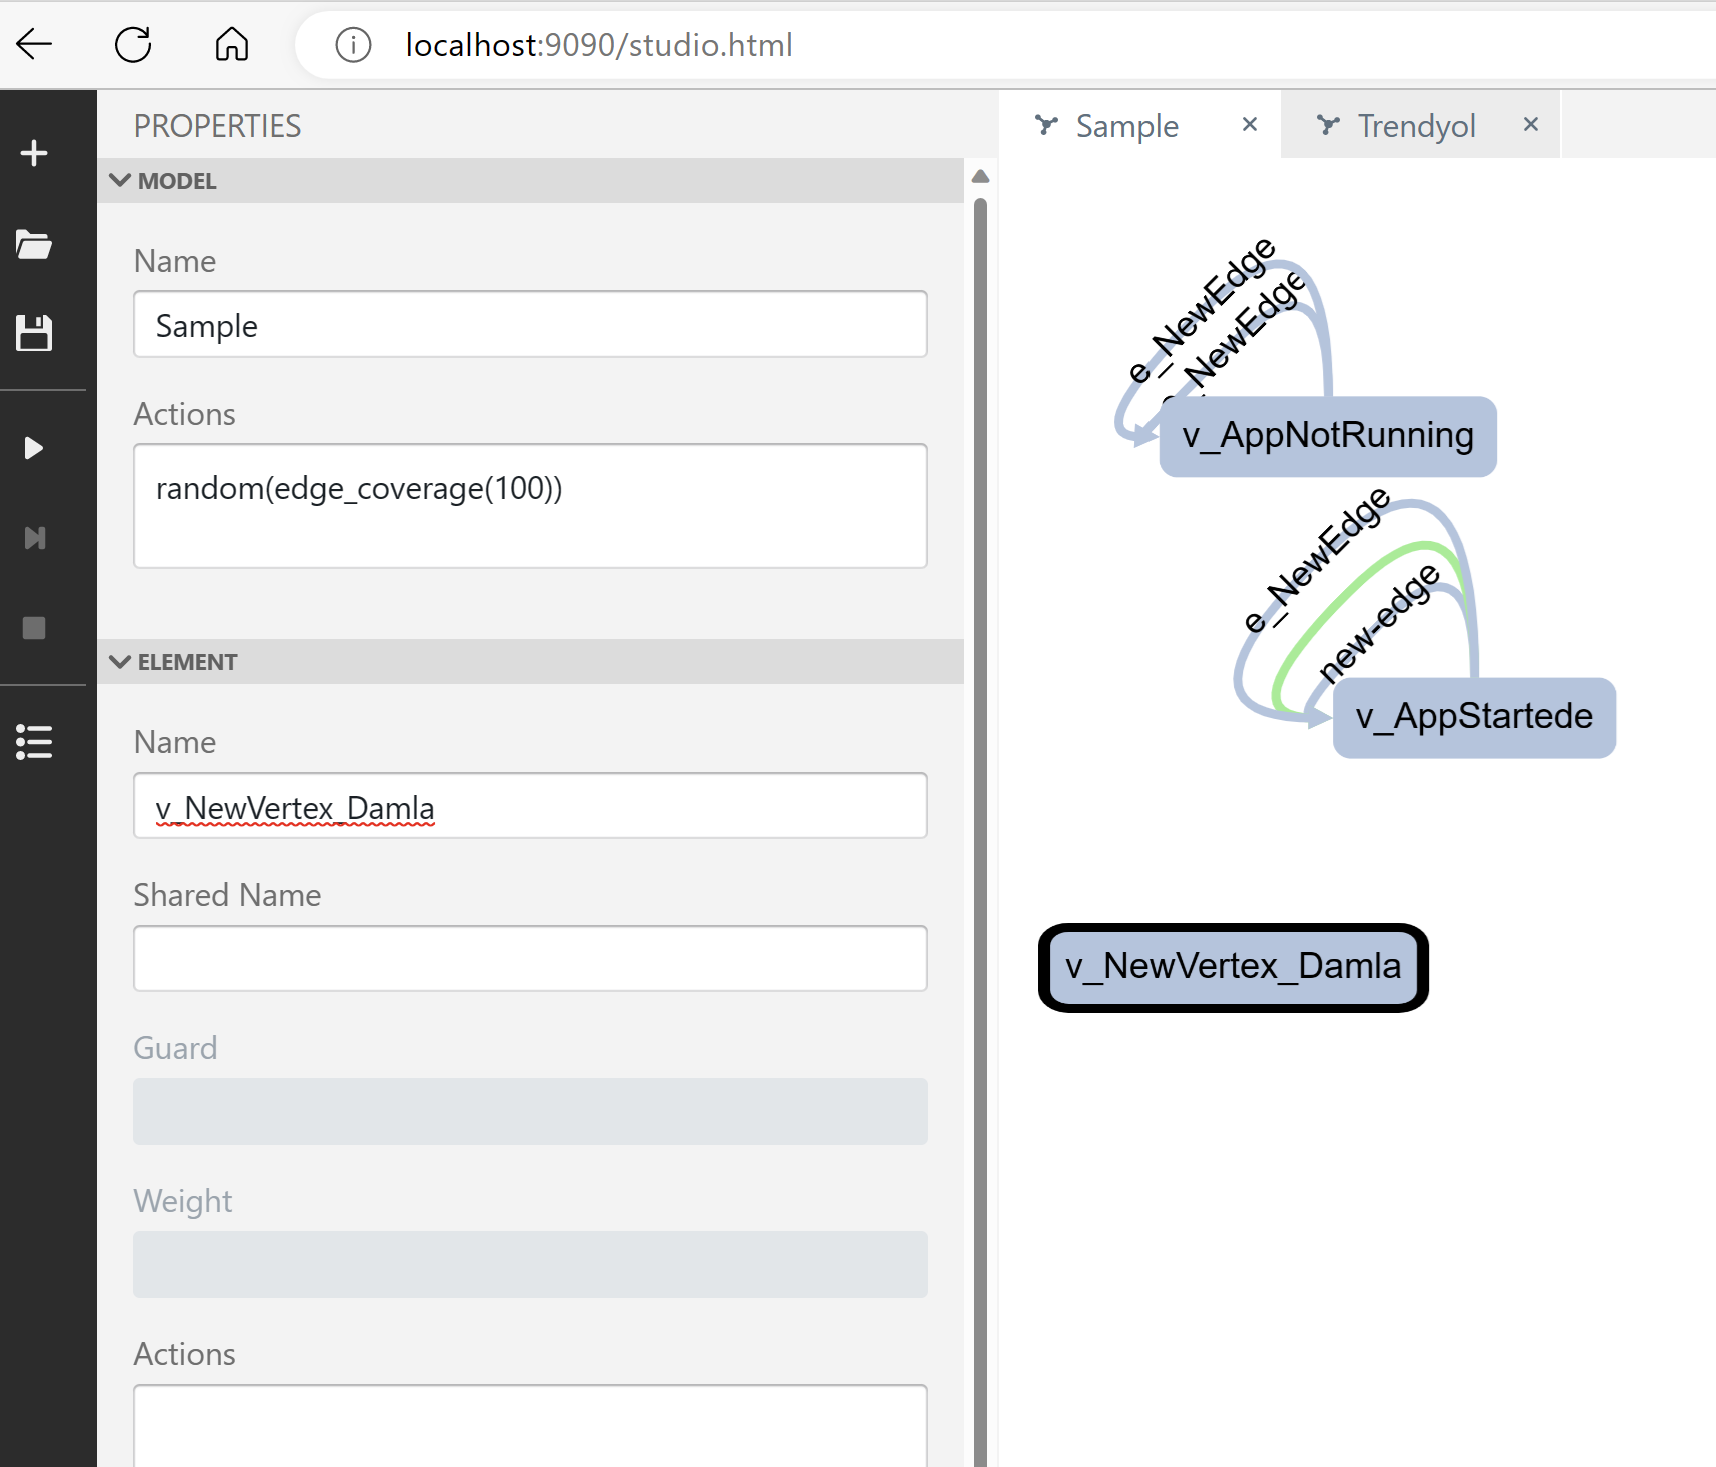Close the Trendyol model tab
Image resolution: width=1716 pixels, height=1467 pixels.
tap(1530, 124)
